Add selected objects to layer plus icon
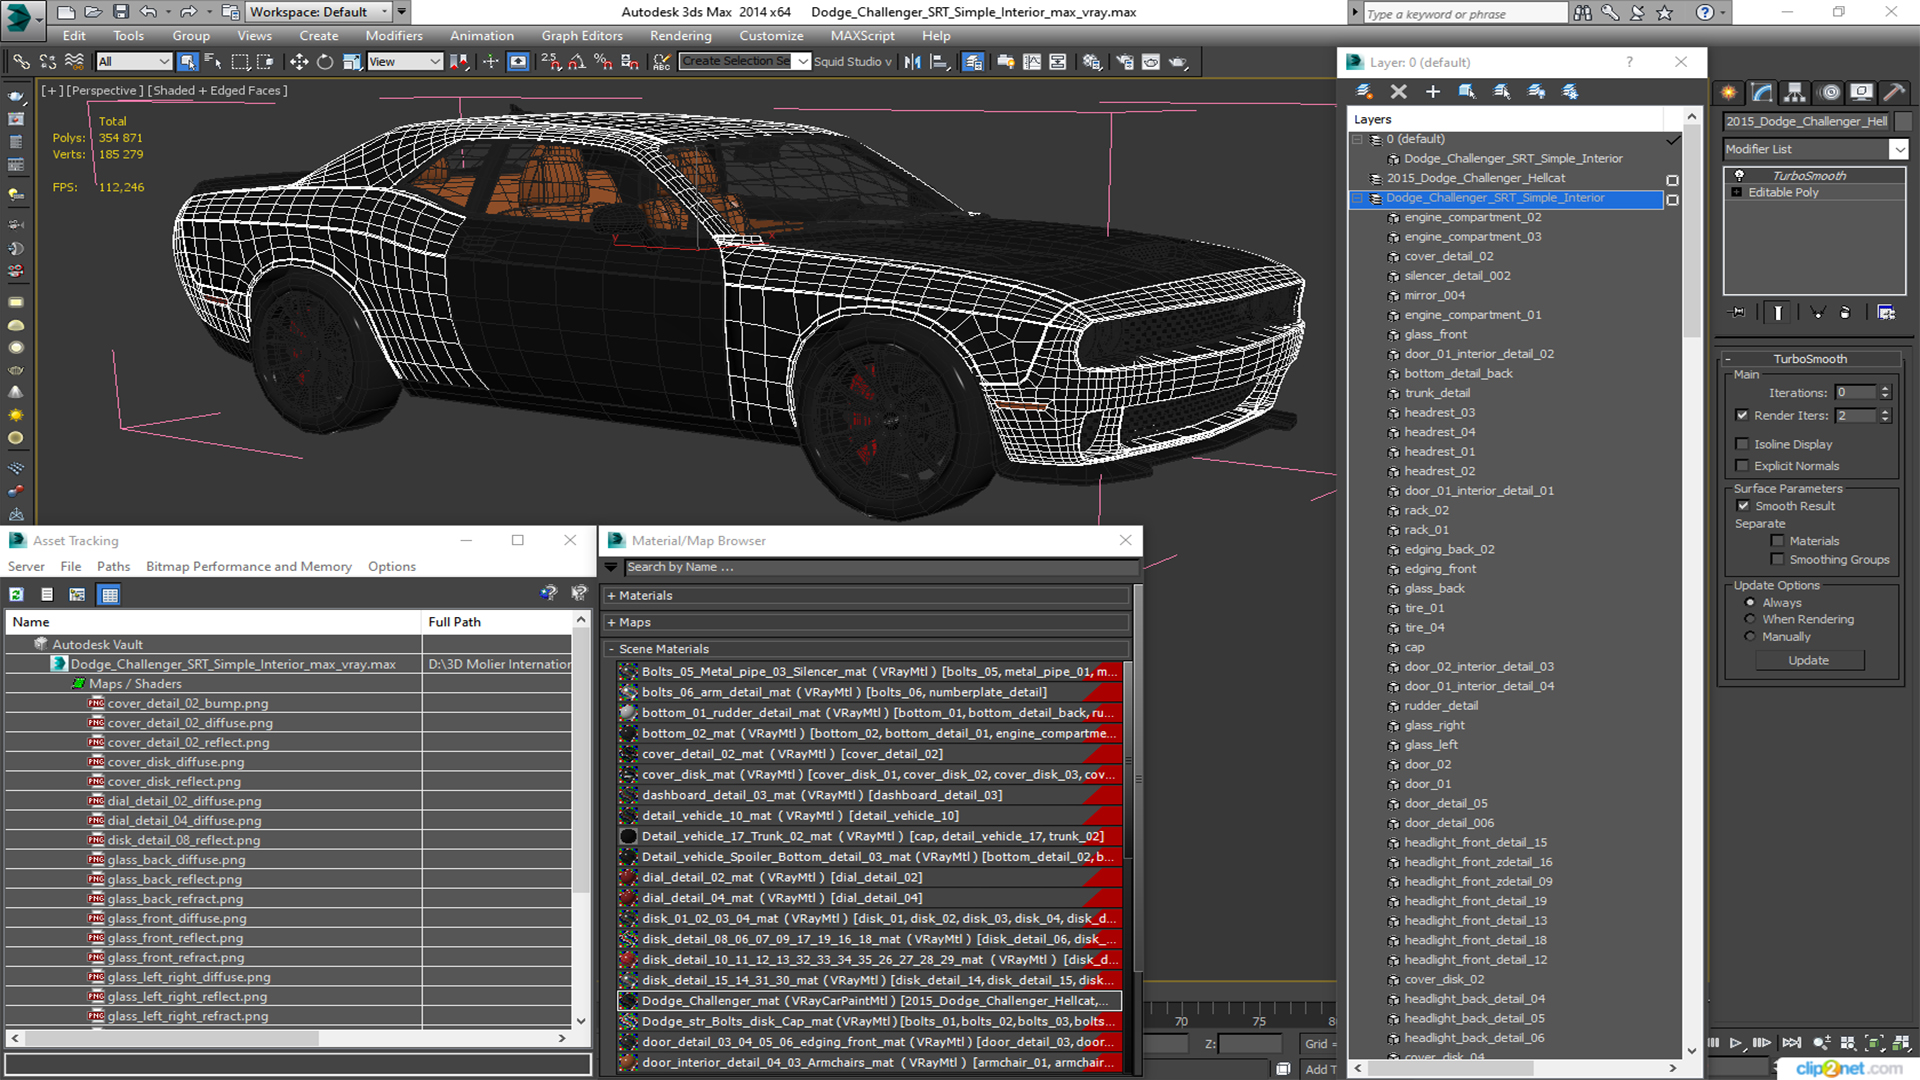The width and height of the screenshot is (1920, 1080). pos(1432,92)
